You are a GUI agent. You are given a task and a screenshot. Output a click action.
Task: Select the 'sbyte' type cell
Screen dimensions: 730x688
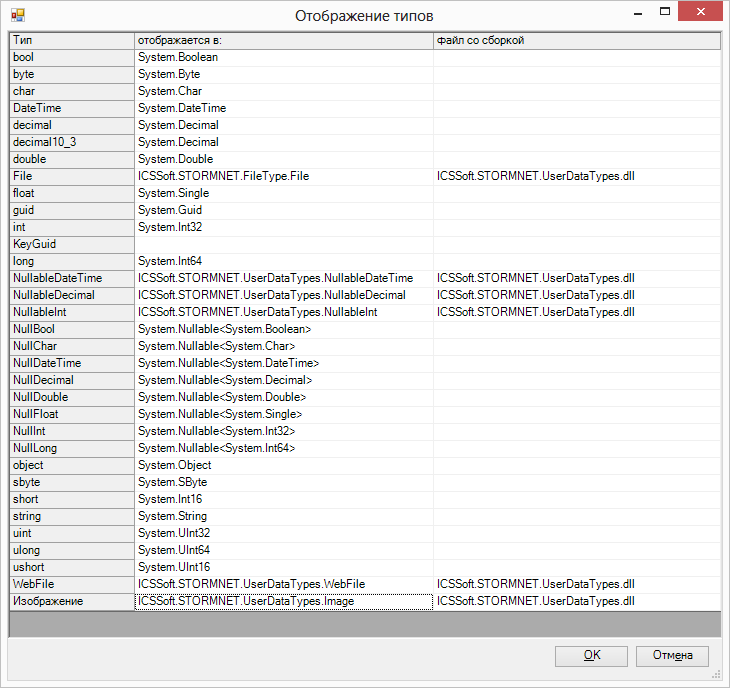(72, 482)
